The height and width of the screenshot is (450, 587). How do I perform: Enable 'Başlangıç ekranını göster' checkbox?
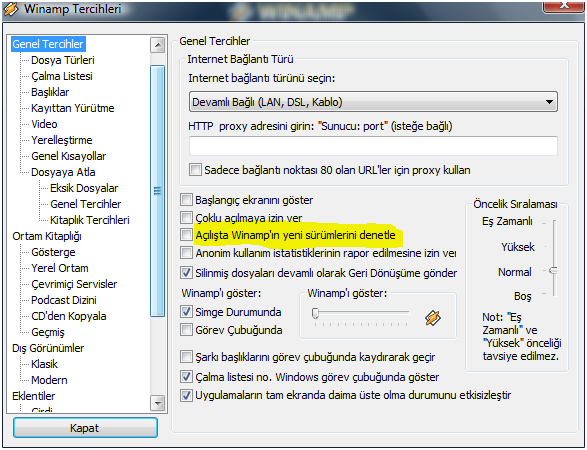click(x=186, y=200)
